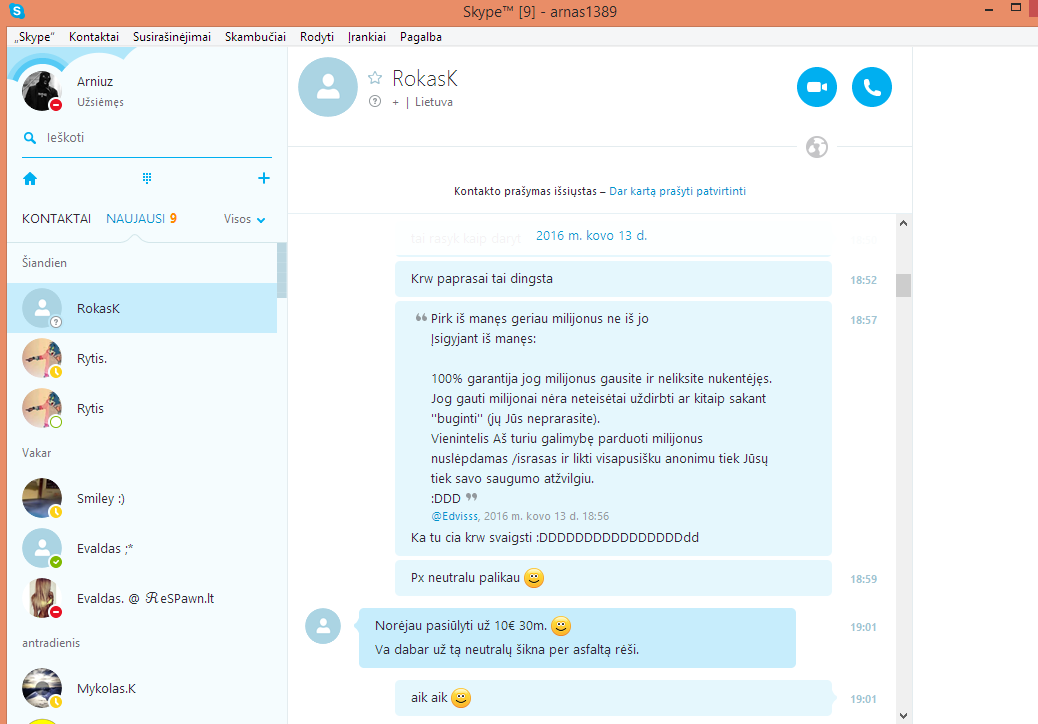
Task: Click the 'Va dabar už tą neutralų' message line
Action: click(x=507, y=650)
